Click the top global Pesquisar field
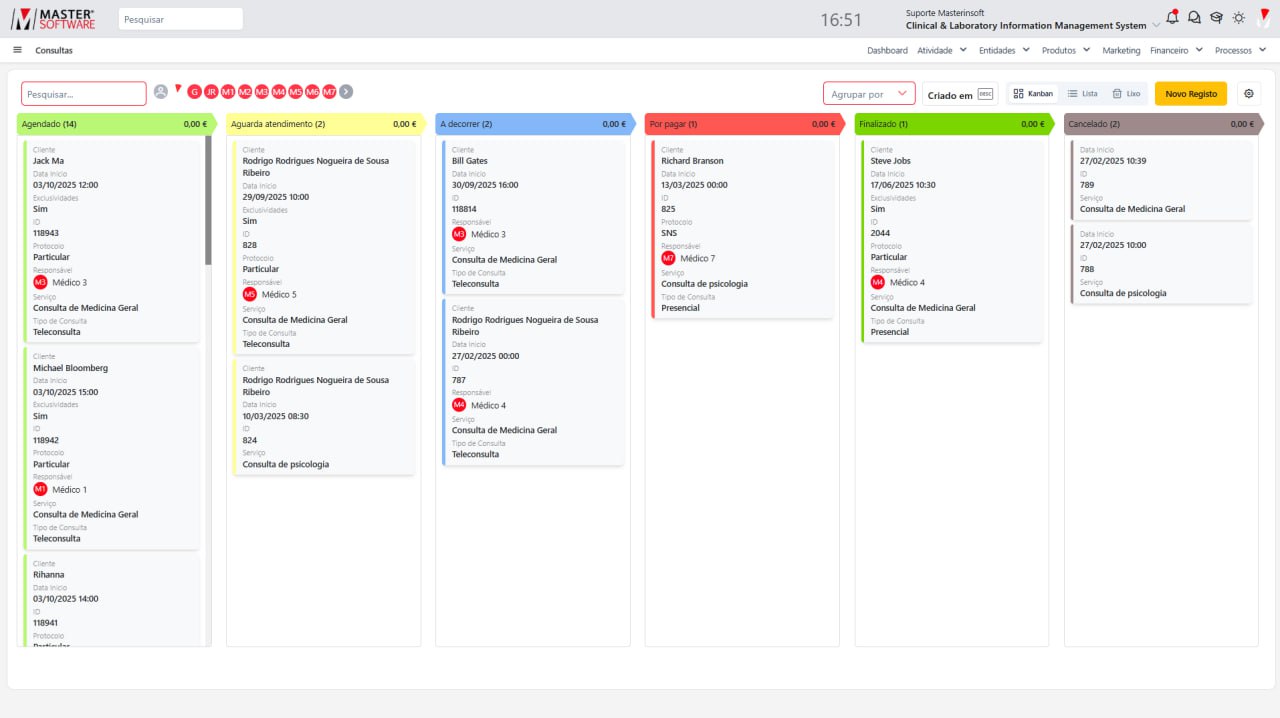 [180, 19]
